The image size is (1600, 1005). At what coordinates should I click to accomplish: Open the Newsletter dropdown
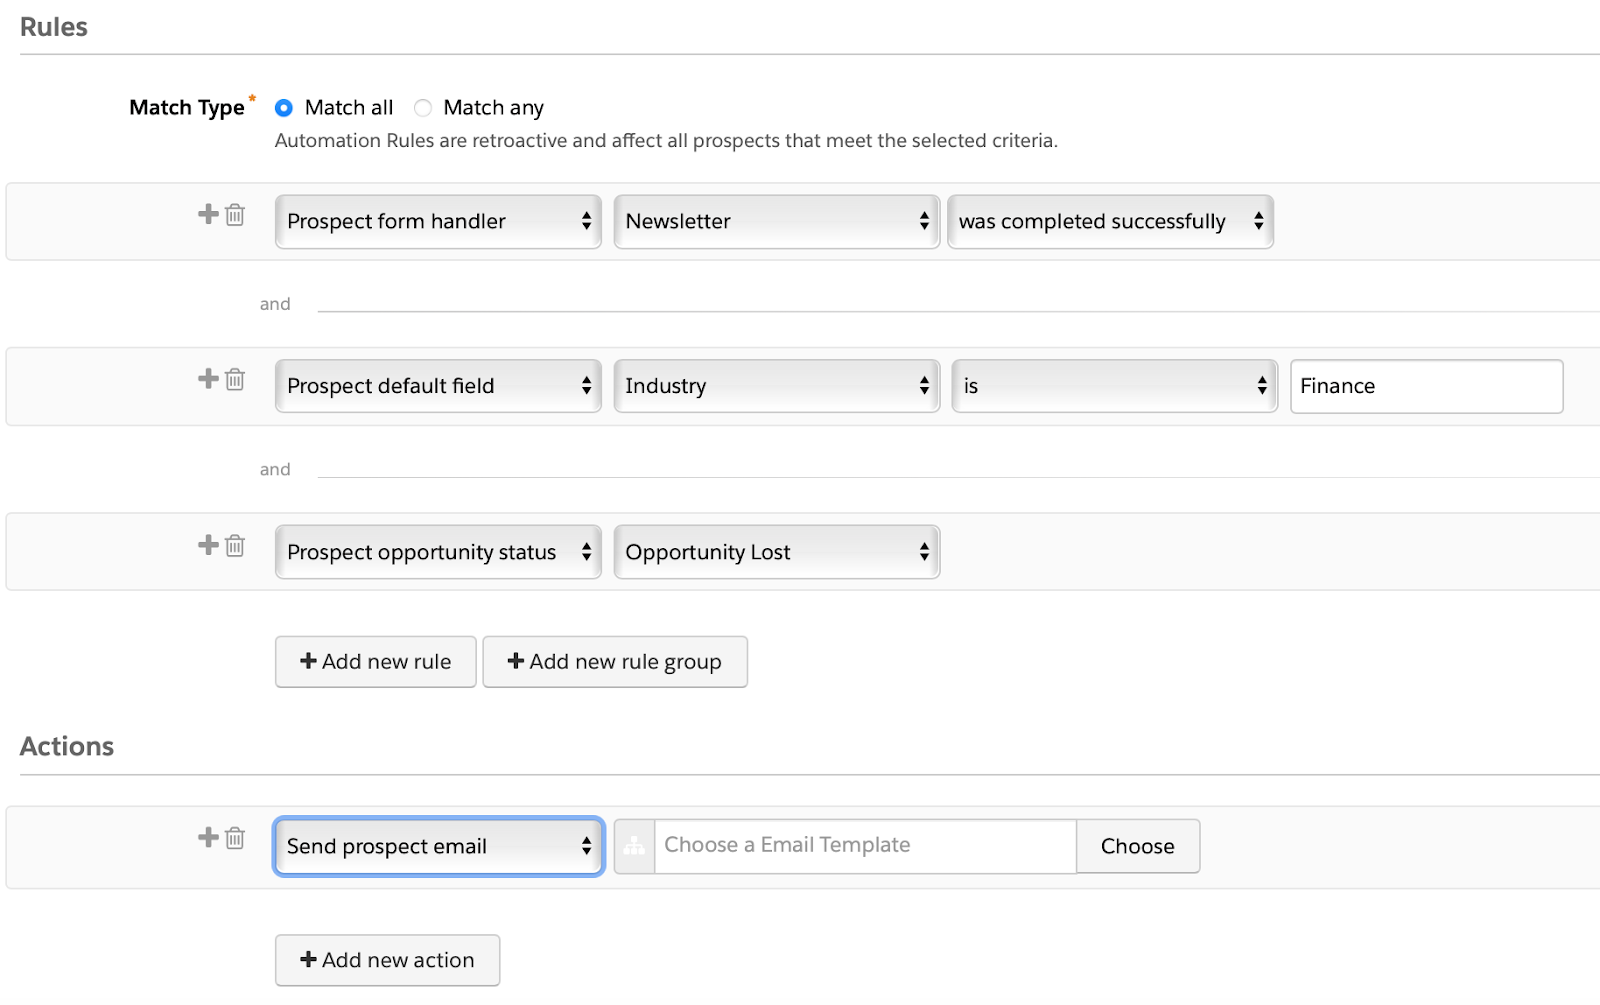(x=776, y=222)
